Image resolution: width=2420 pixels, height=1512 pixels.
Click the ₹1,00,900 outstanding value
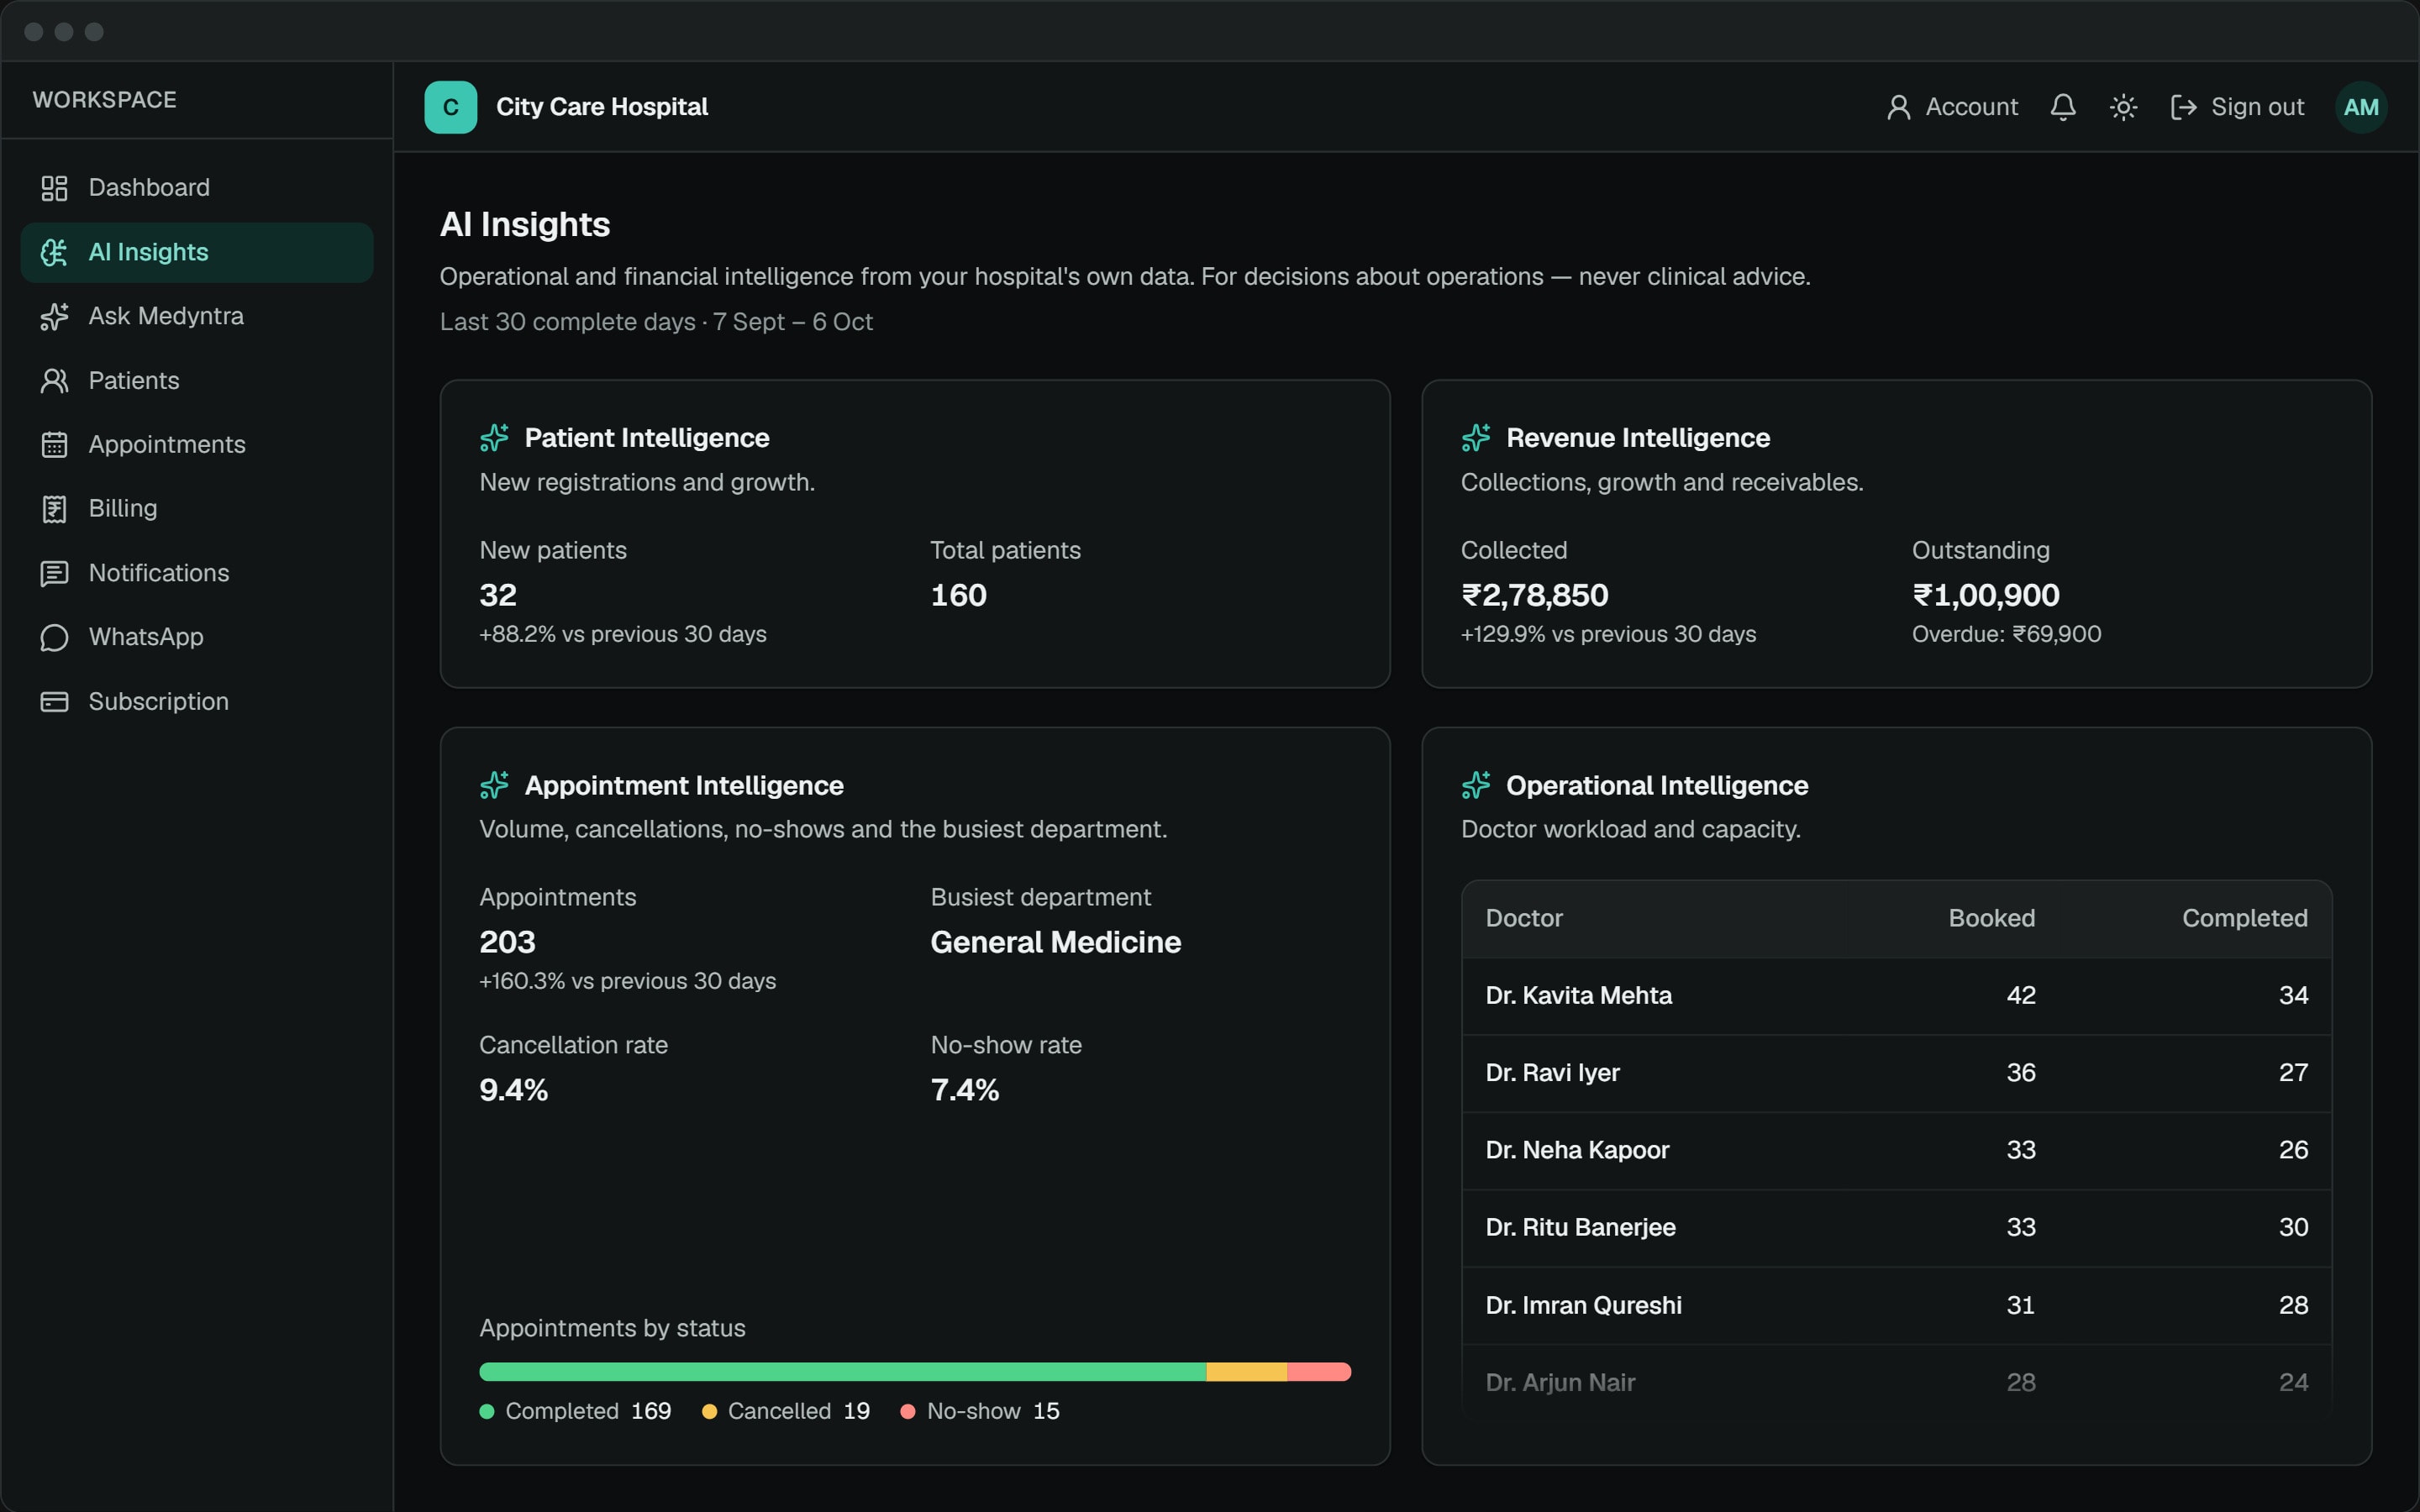click(1986, 595)
